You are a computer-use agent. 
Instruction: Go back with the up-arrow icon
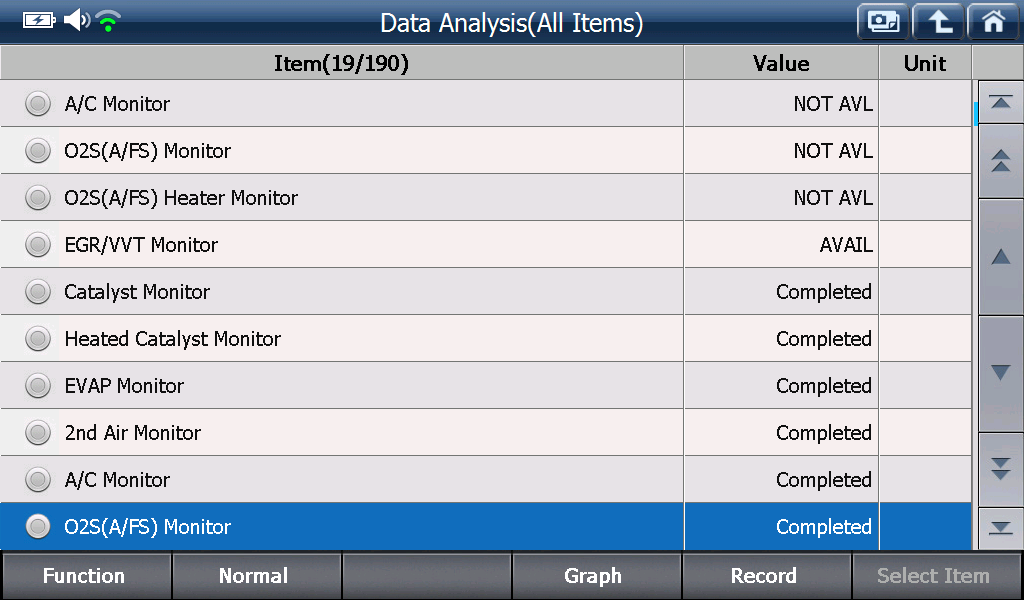click(938, 22)
